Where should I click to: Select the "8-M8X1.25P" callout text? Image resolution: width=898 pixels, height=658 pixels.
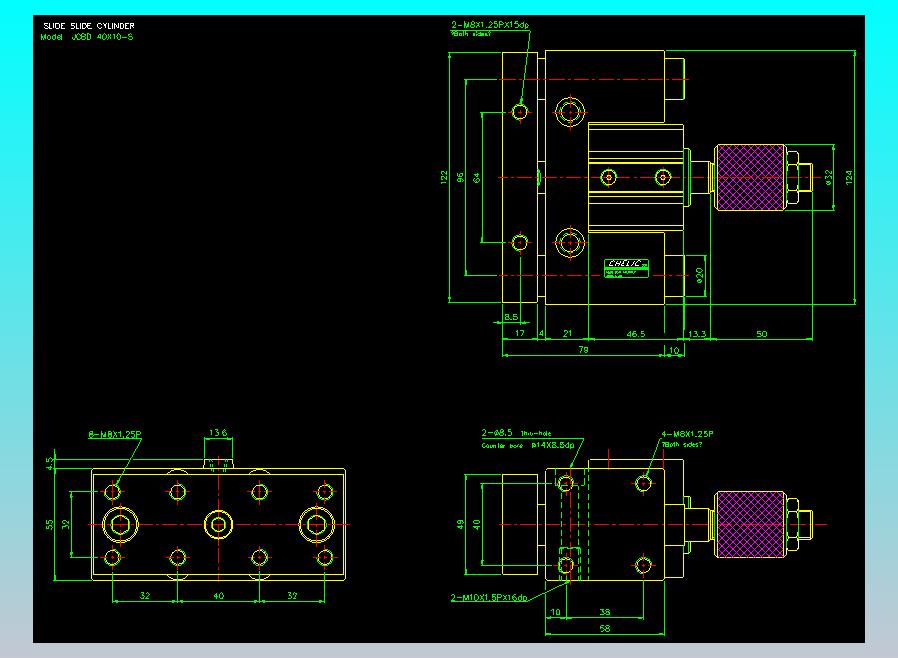(115, 434)
